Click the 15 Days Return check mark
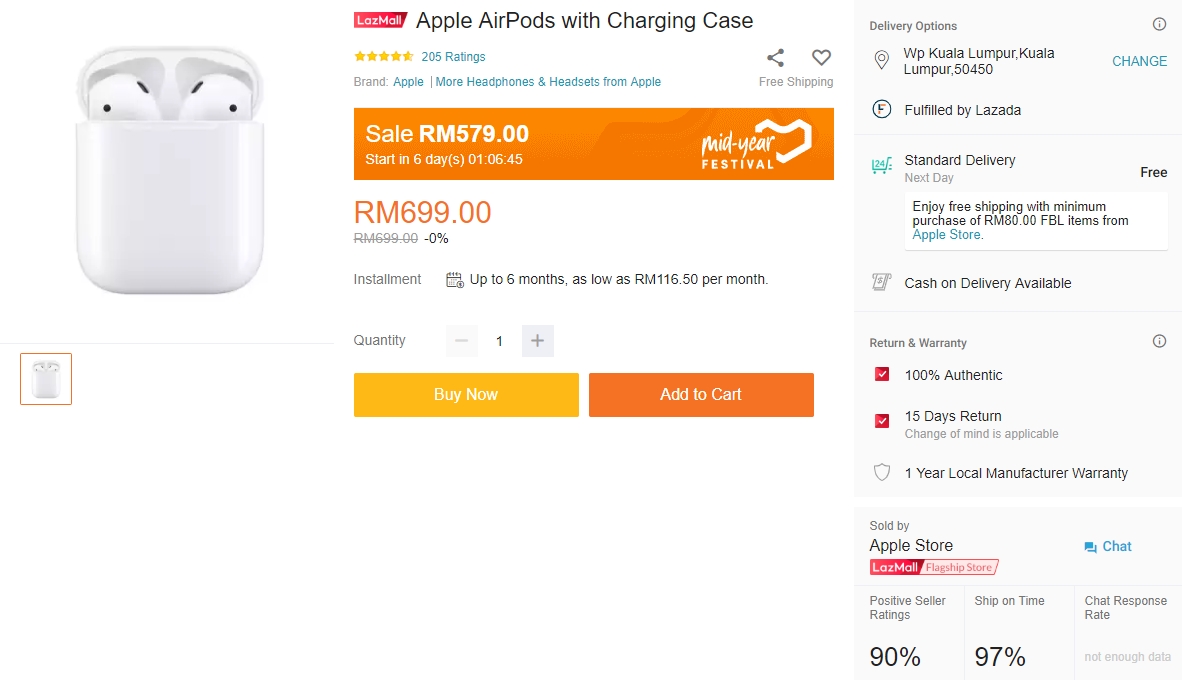The image size is (1182, 680). (x=882, y=421)
